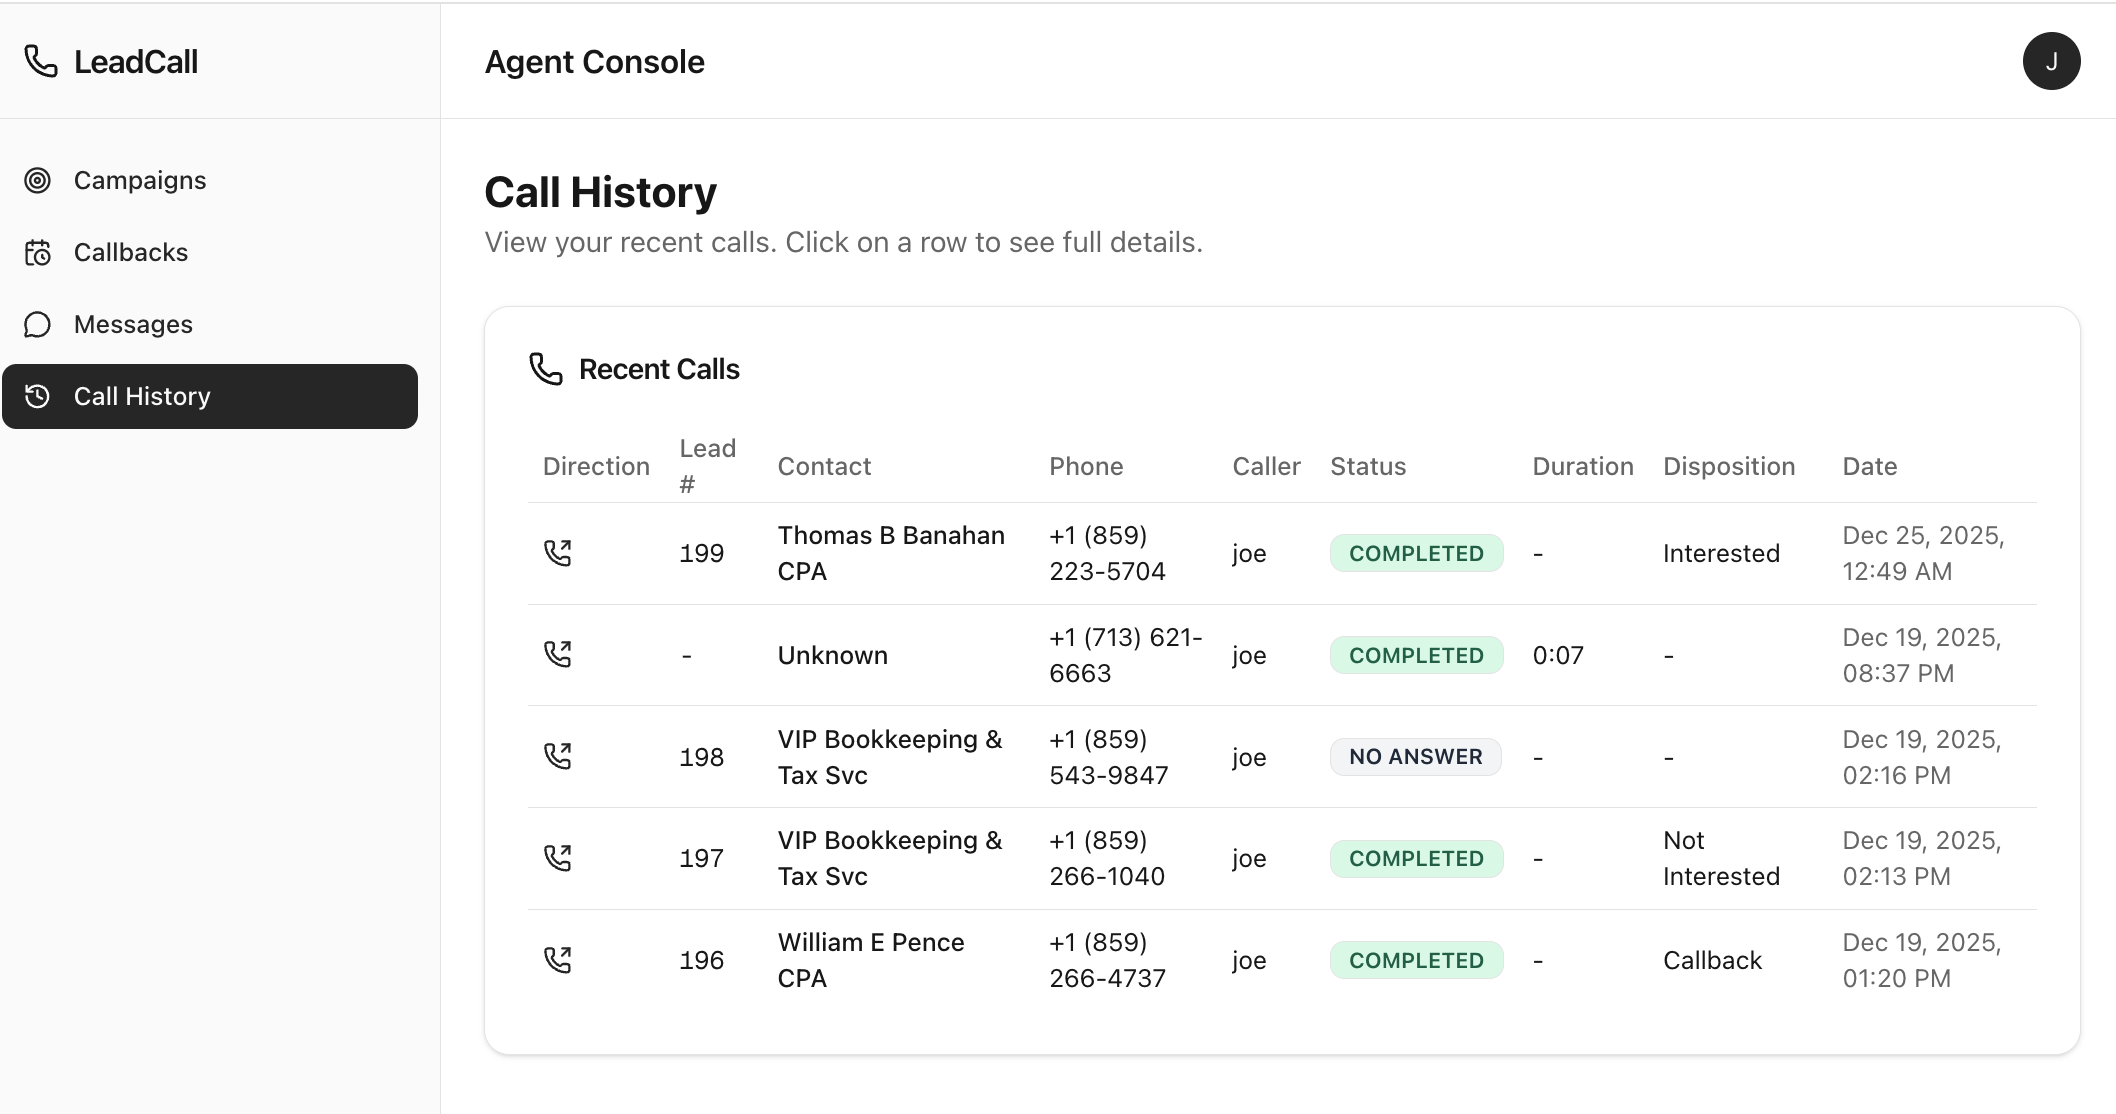Screen dimensions: 2116x1114
Task: Click the Duration column header
Action: (1583, 465)
